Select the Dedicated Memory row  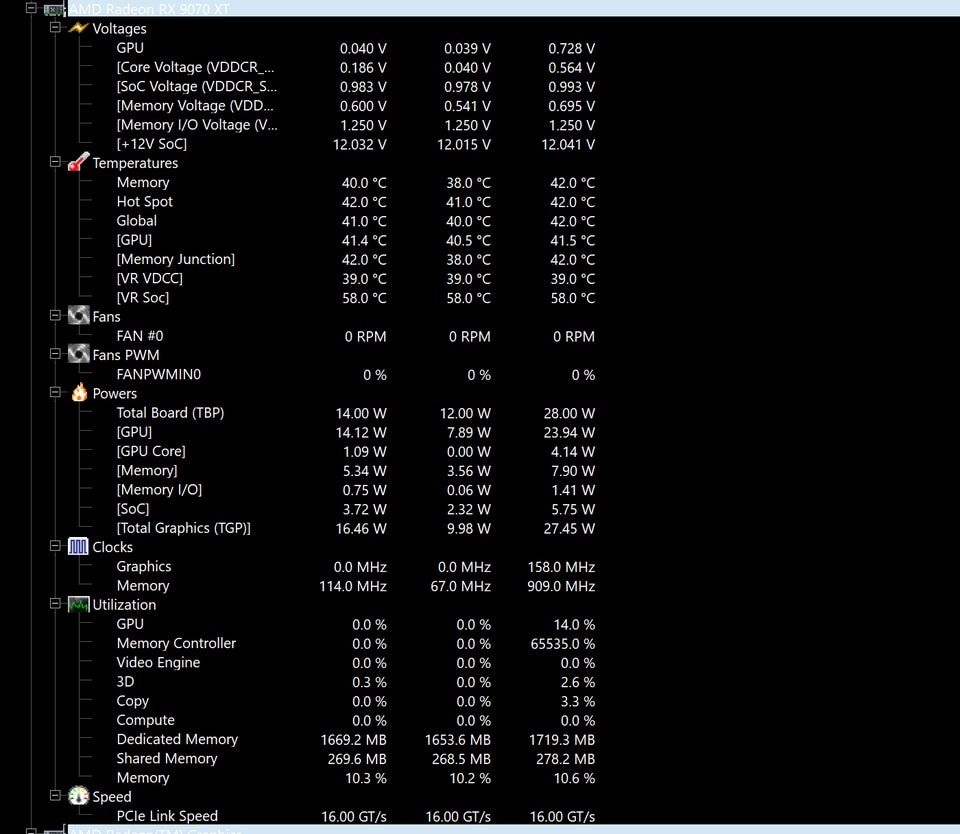point(355,739)
